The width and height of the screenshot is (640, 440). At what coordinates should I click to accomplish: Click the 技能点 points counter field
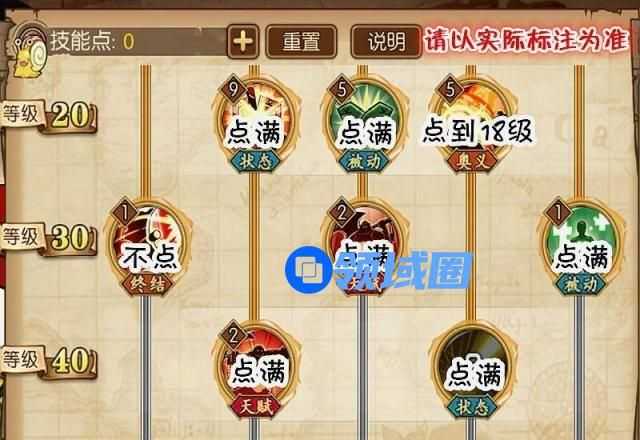137,42
